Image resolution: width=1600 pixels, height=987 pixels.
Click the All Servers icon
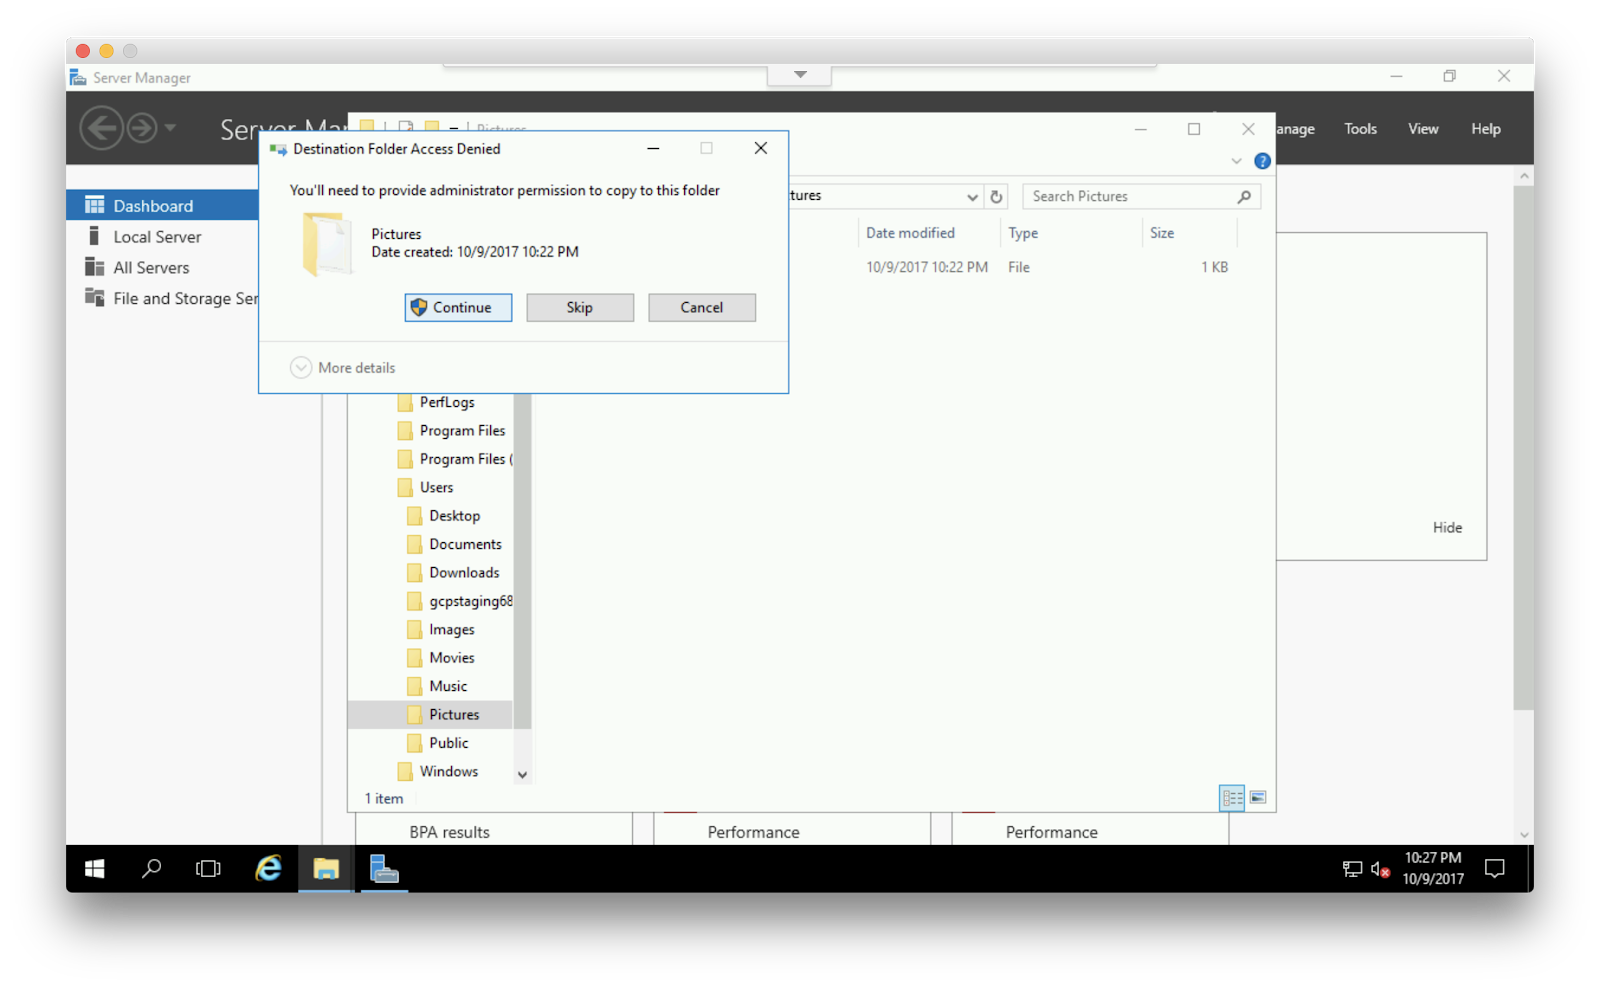152,267
